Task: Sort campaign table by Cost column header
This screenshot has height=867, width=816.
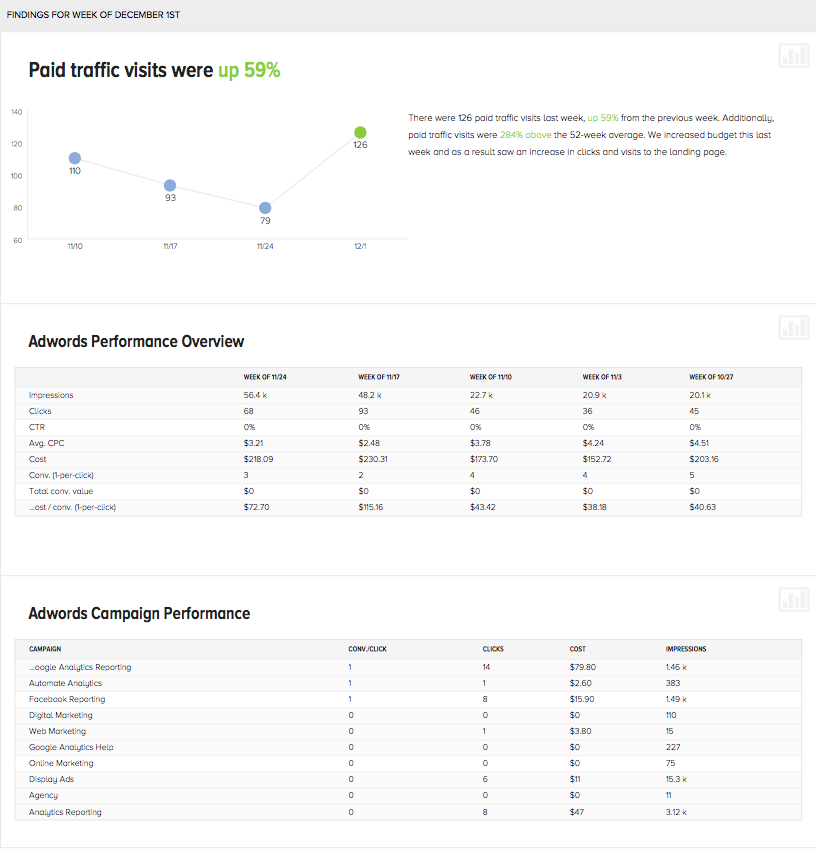Action: pyautogui.click(x=578, y=648)
